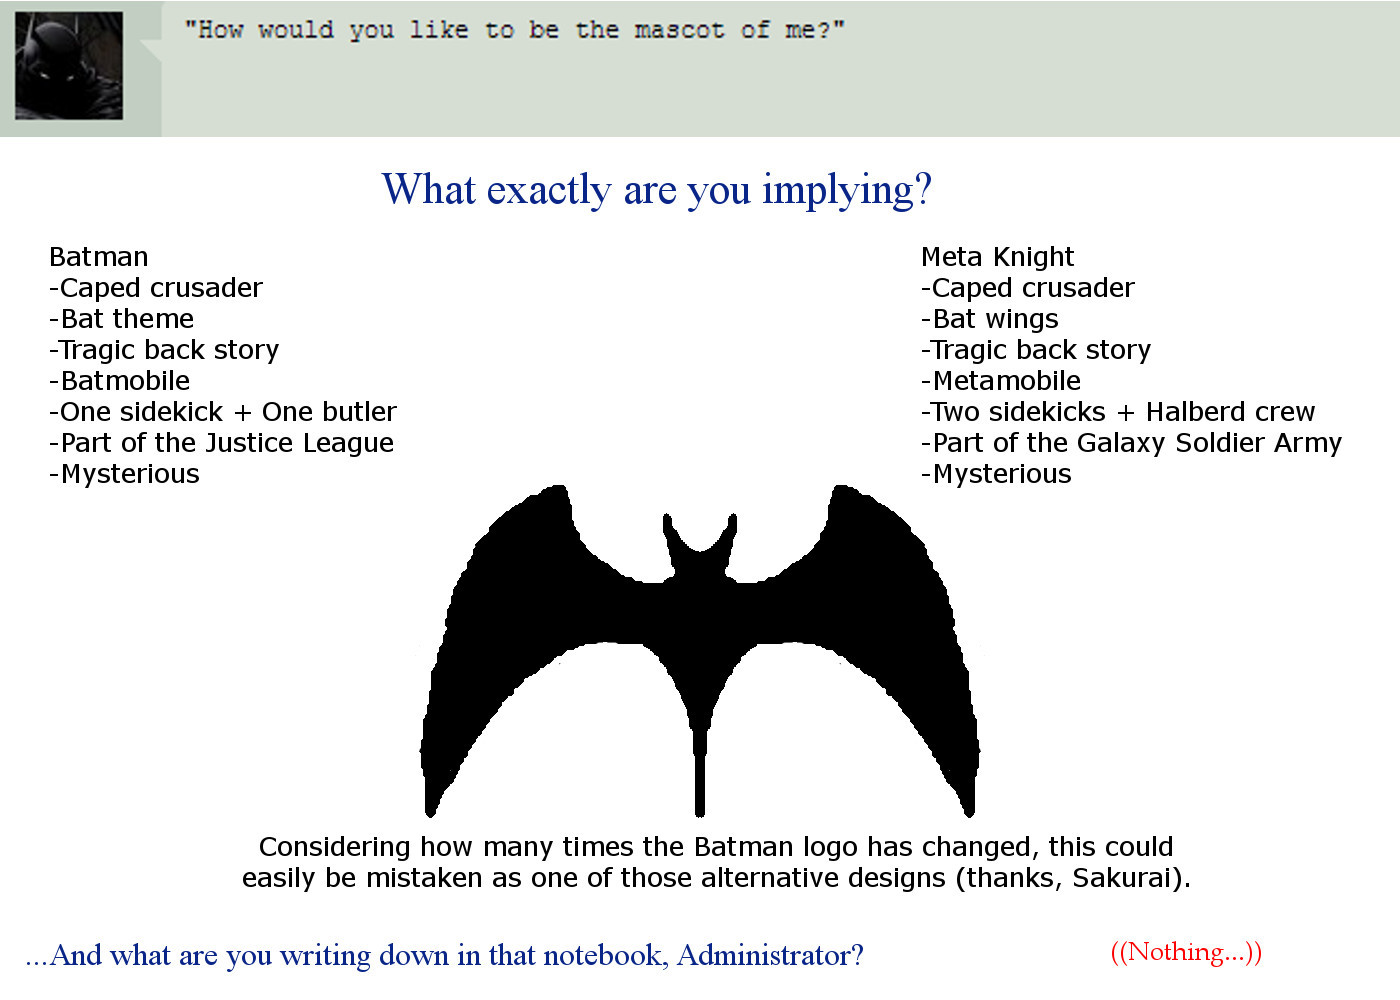Click the caption line starting "Considering how many times"
This screenshot has width=1400, height=1000.
click(716, 847)
